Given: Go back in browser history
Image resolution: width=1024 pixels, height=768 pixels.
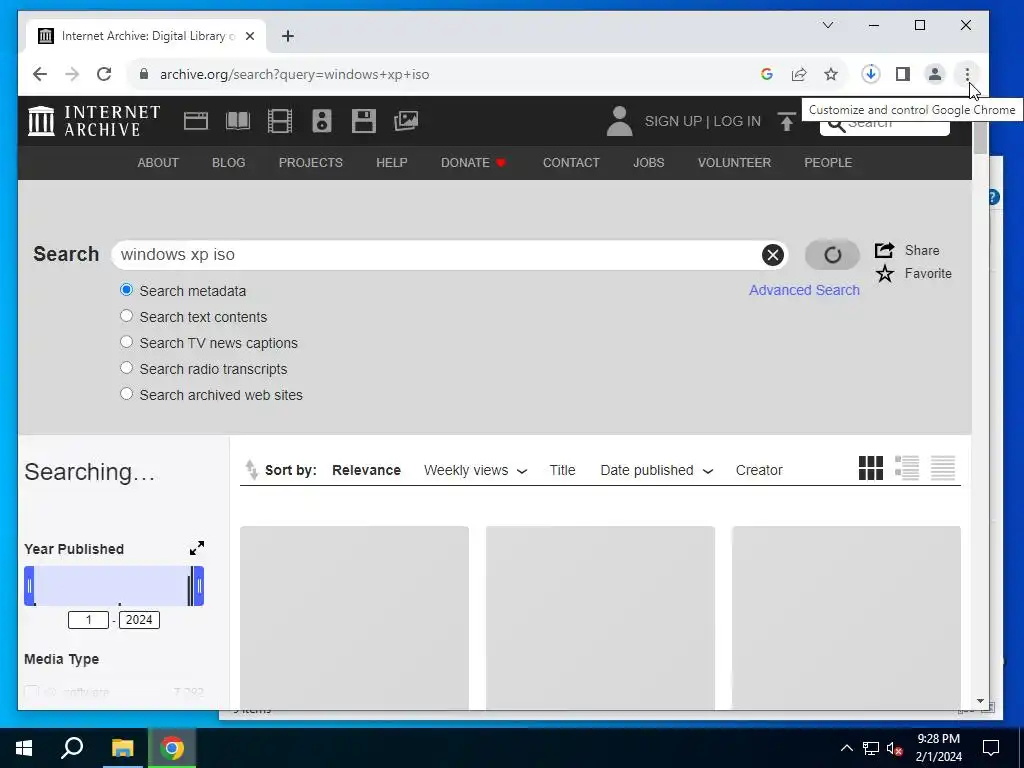Looking at the screenshot, I should [40, 74].
